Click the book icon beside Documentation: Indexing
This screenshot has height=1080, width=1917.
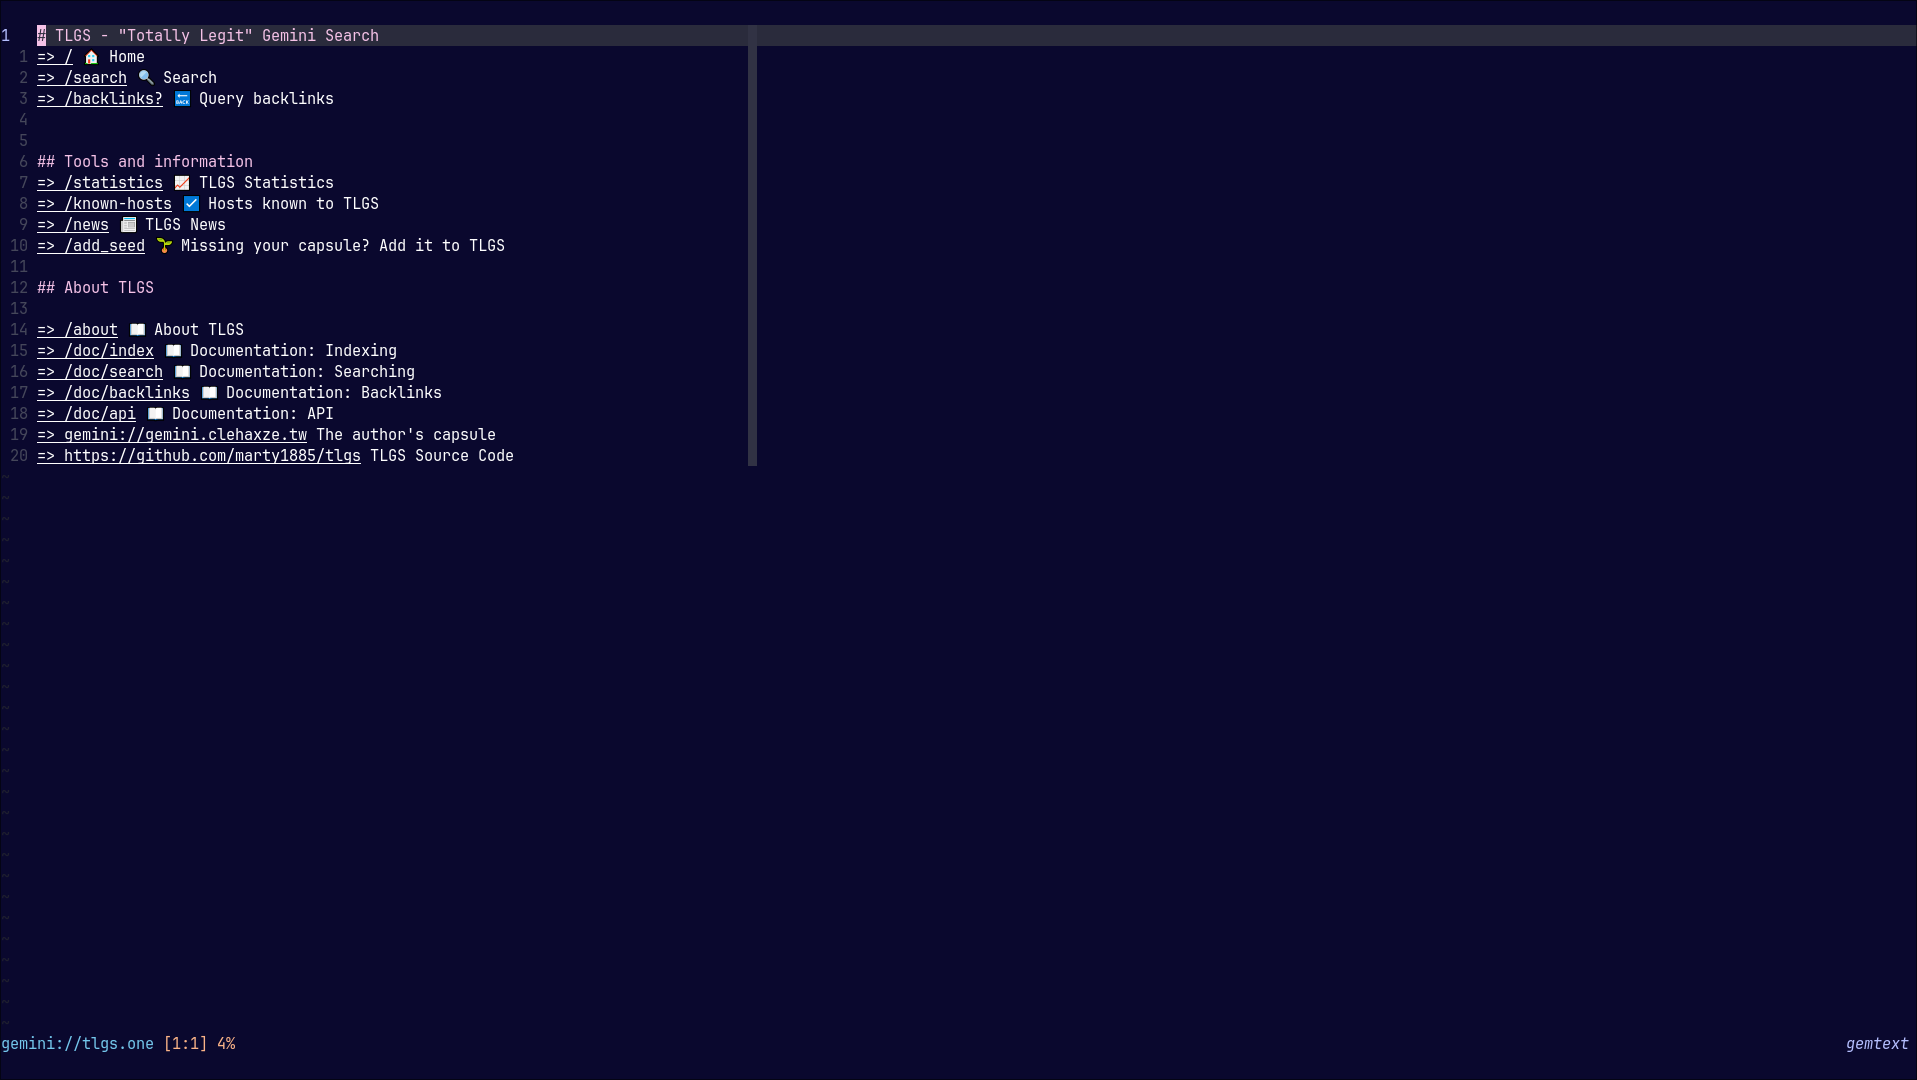(173, 351)
